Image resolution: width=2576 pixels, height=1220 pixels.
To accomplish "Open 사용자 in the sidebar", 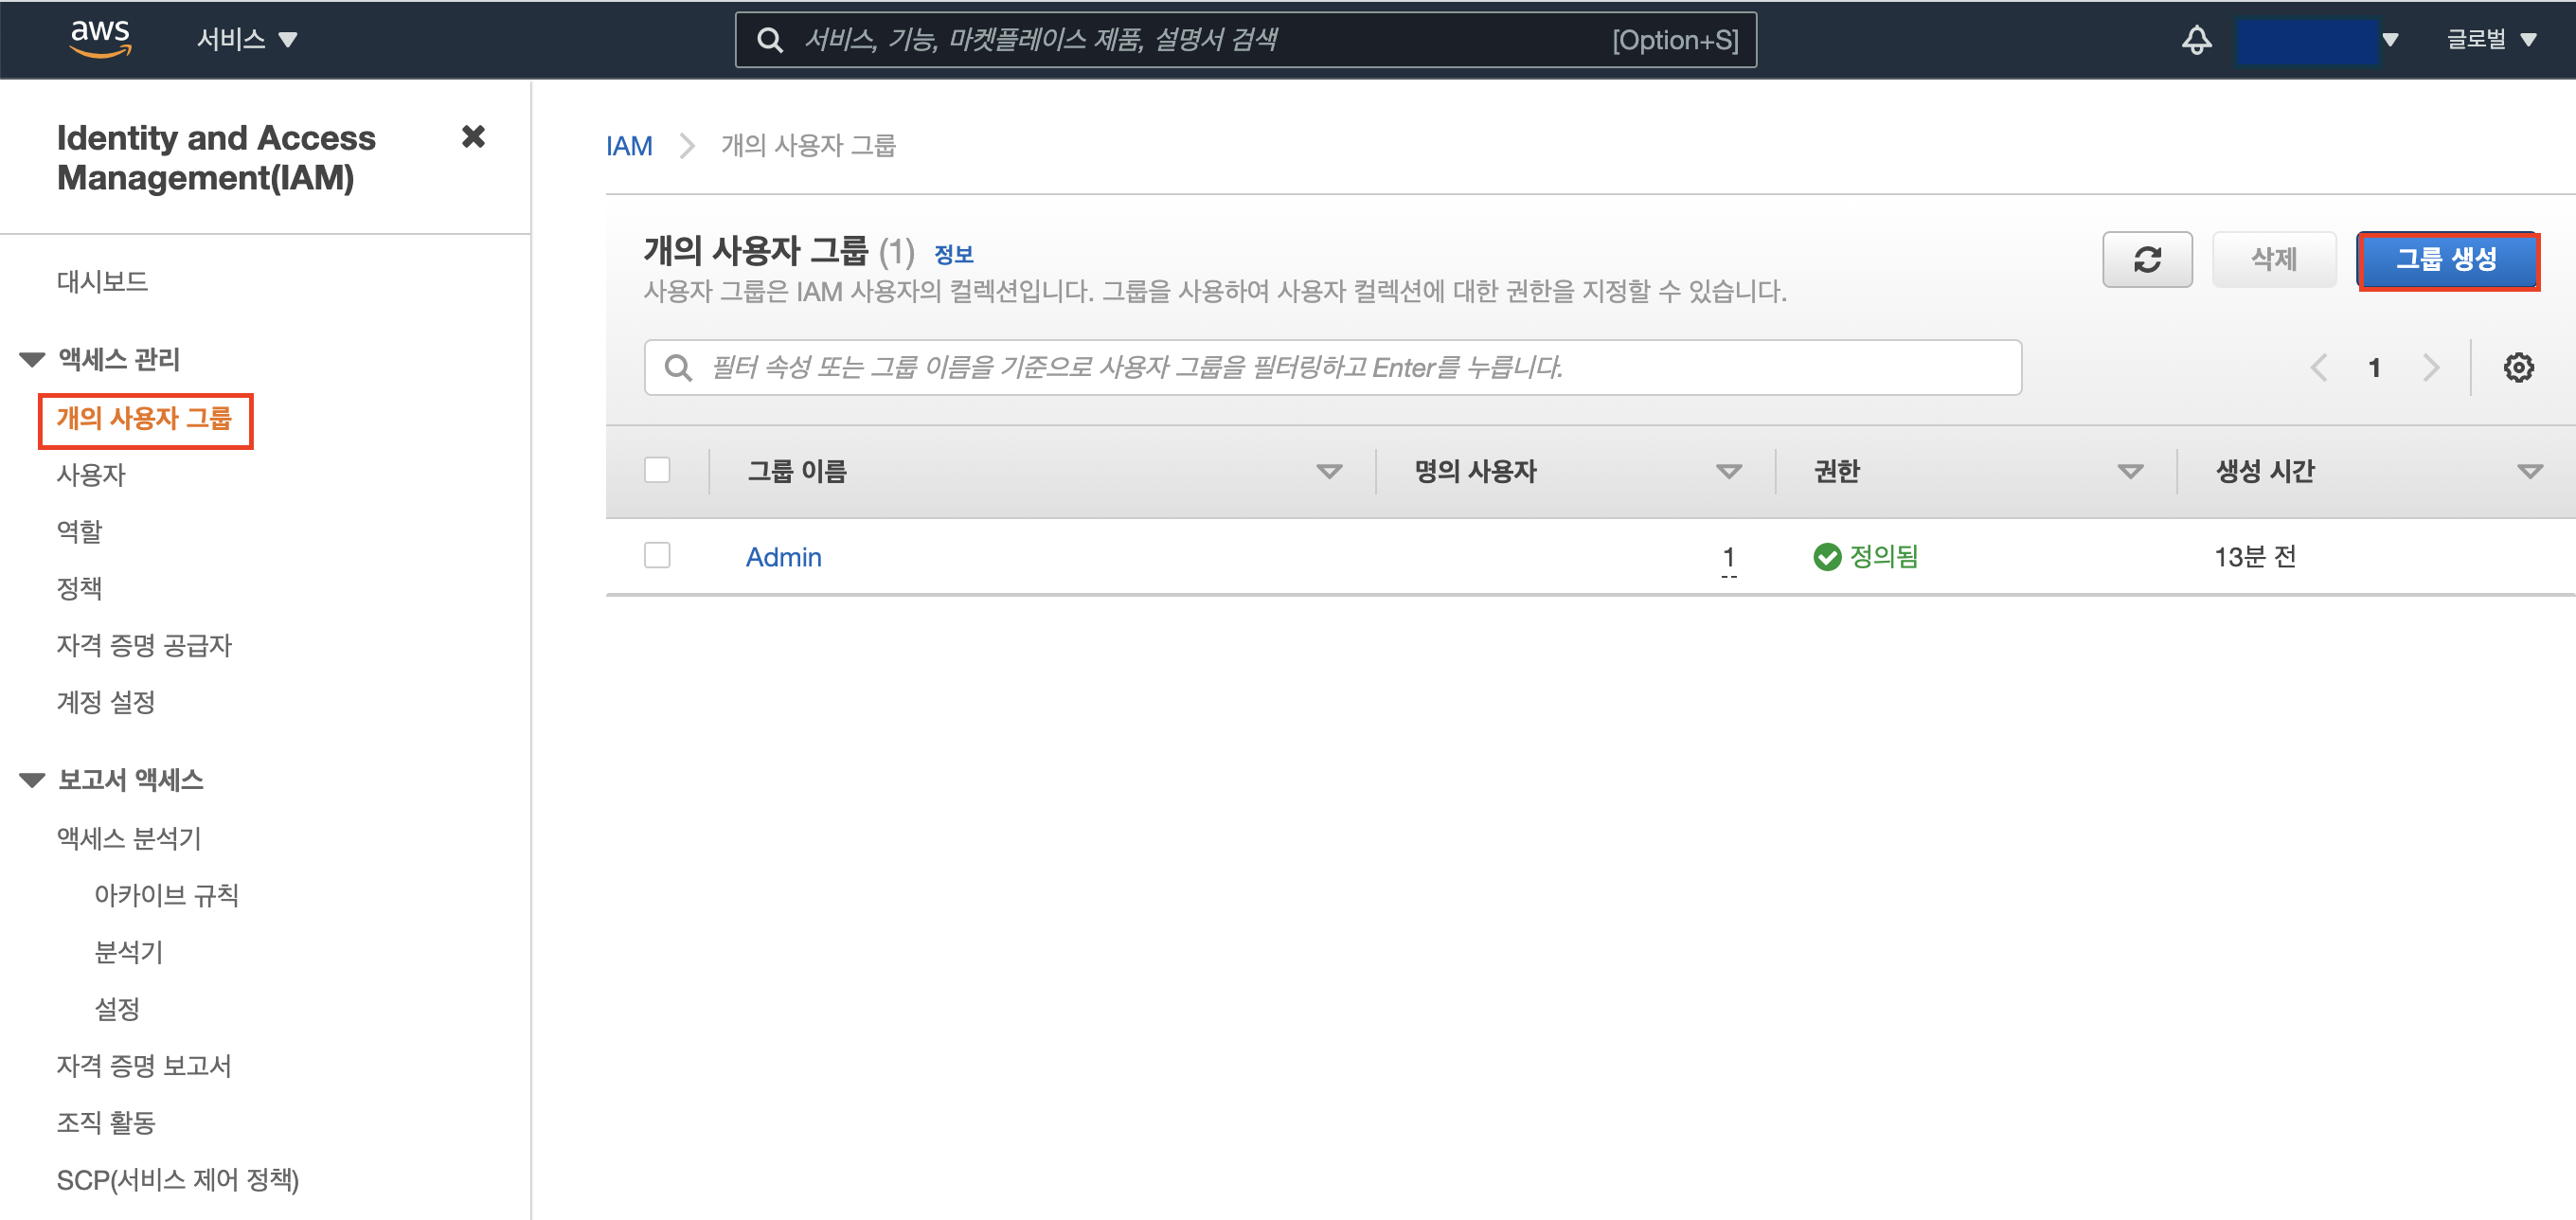I will (x=91, y=475).
